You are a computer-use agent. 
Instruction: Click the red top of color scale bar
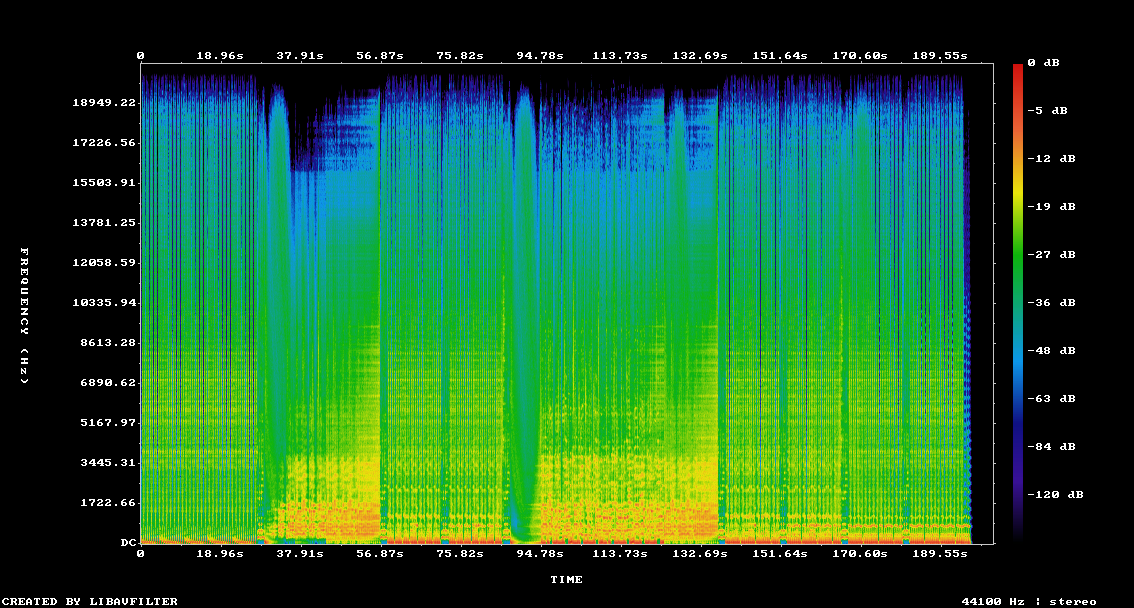coord(1018,70)
